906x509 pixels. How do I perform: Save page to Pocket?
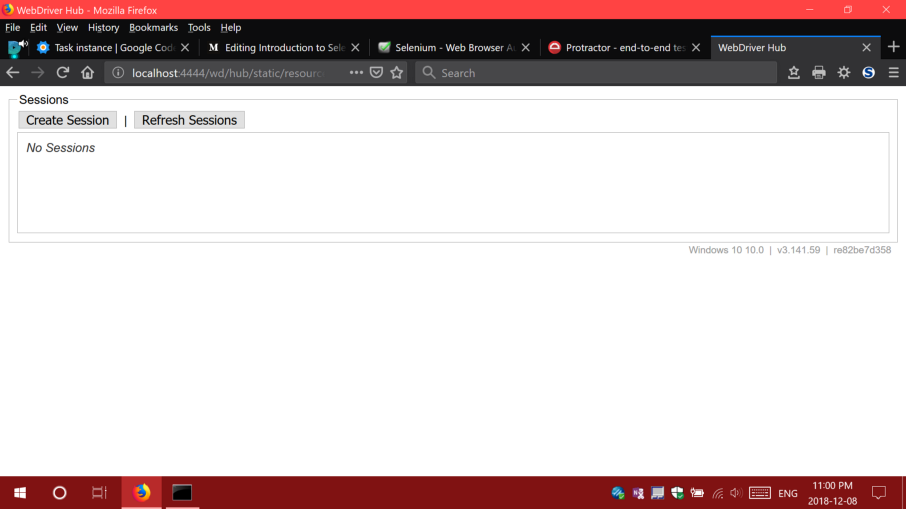(x=376, y=73)
